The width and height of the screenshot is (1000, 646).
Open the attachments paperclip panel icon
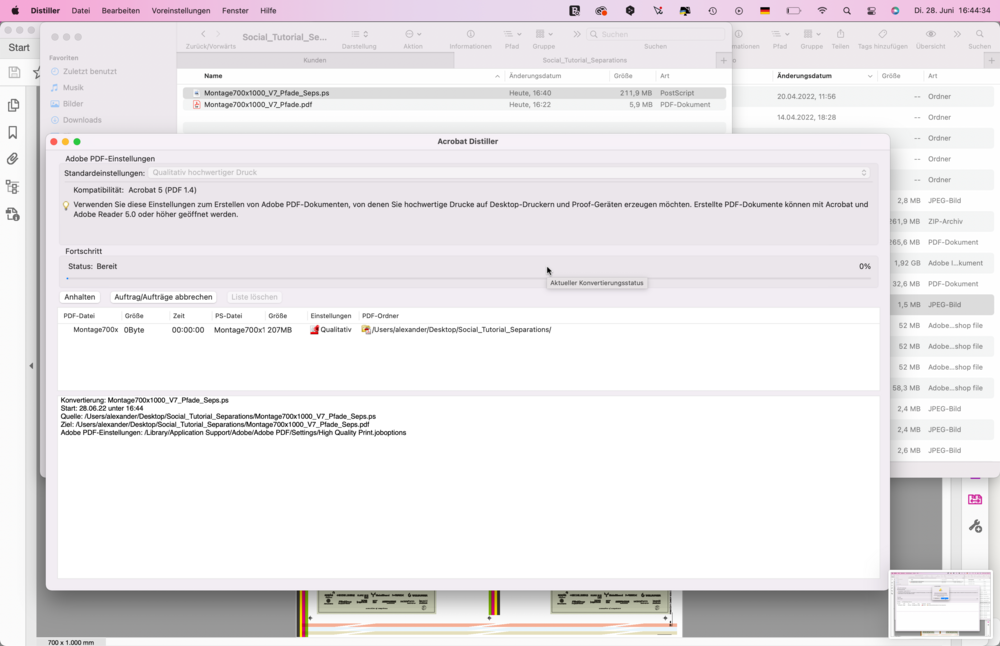click(x=13, y=159)
